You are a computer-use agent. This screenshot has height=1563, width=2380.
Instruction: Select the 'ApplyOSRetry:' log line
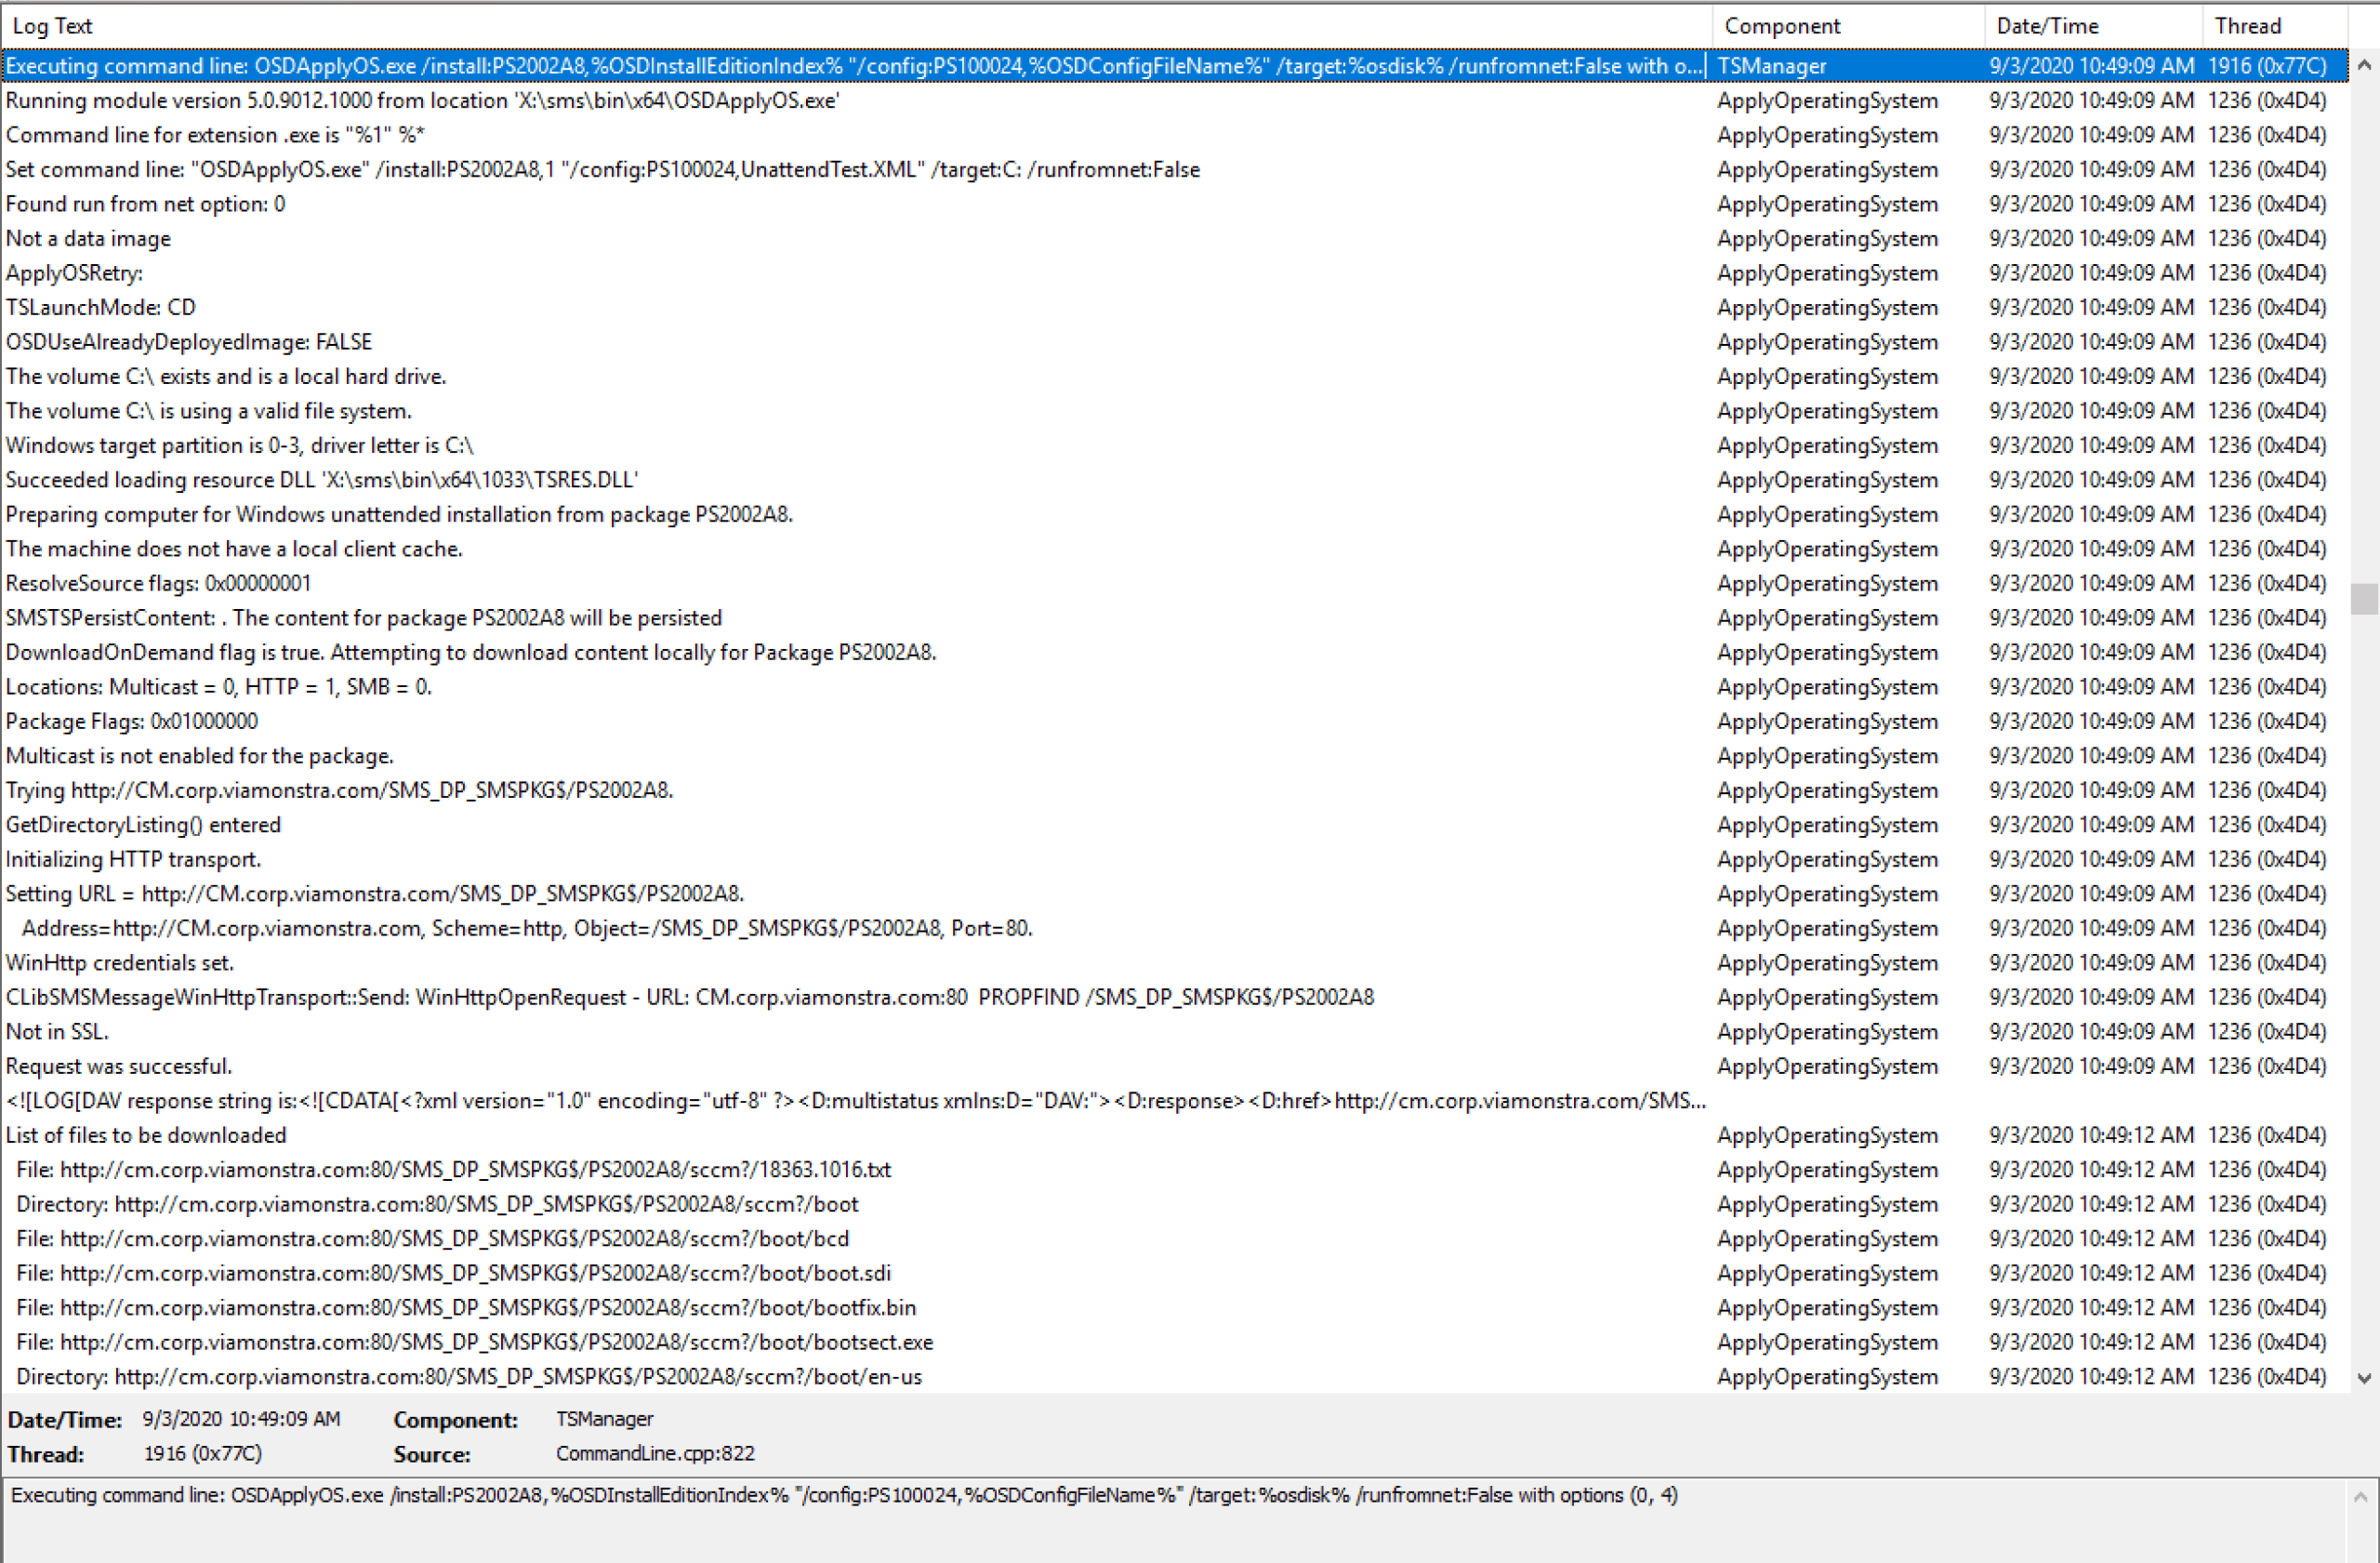(x=74, y=272)
